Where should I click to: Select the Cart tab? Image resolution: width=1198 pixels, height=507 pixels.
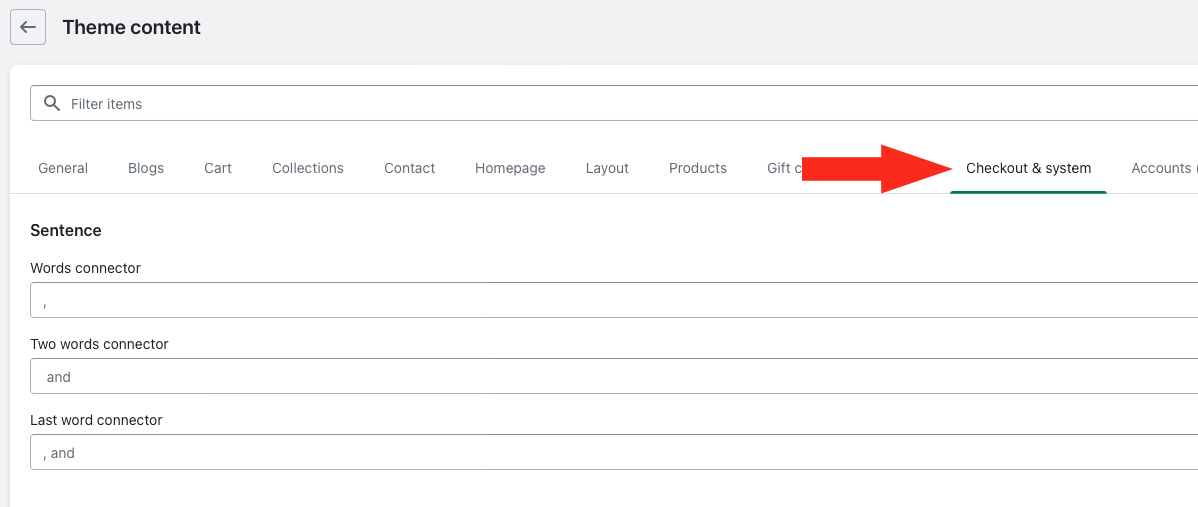point(218,168)
